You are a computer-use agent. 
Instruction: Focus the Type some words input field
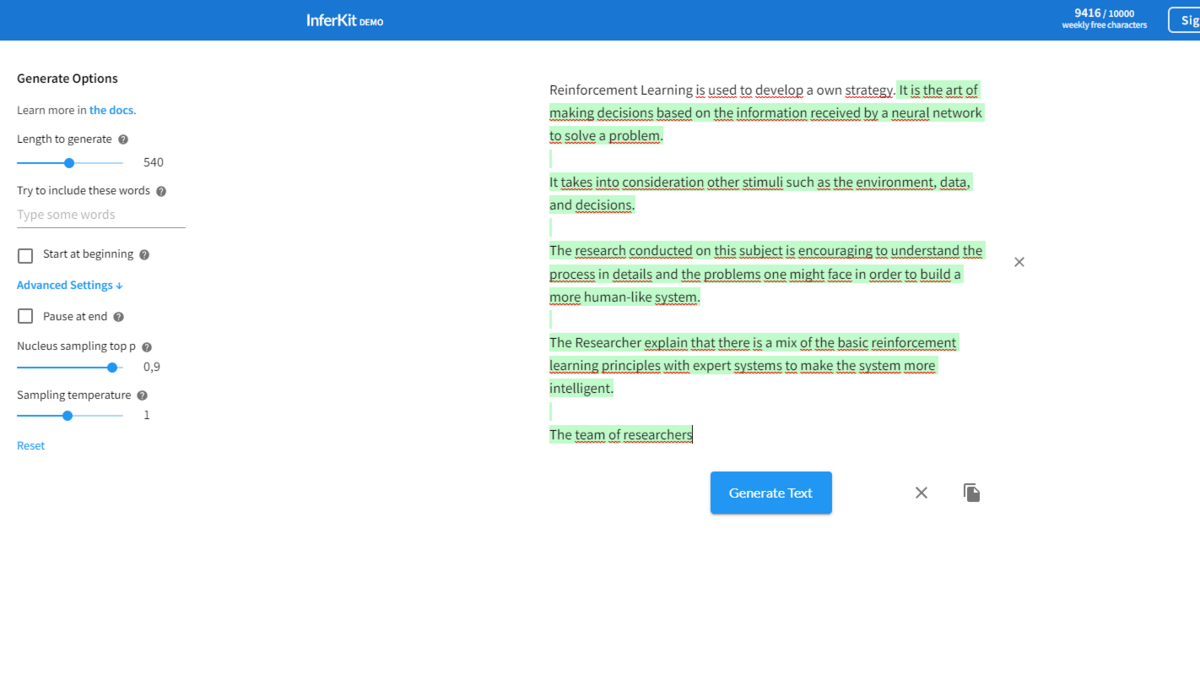tap(100, 215)
